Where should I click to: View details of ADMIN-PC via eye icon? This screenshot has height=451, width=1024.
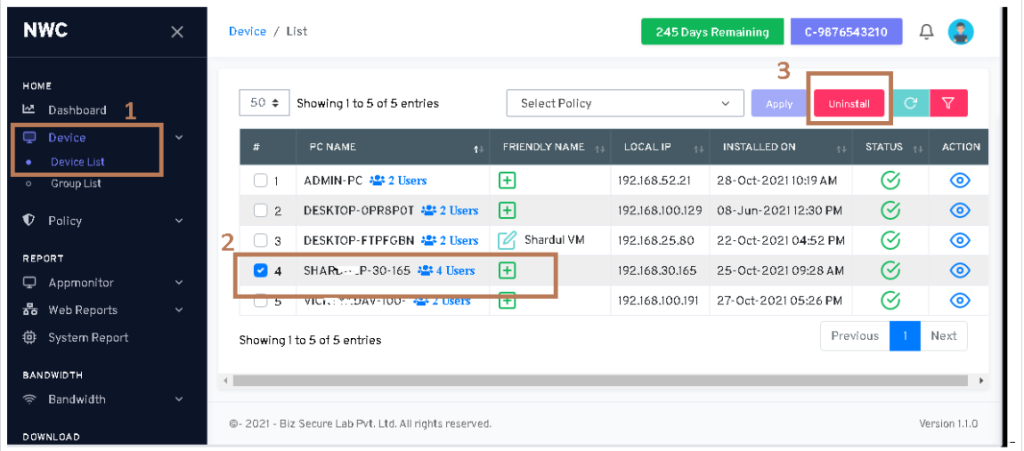coord(960,181)
